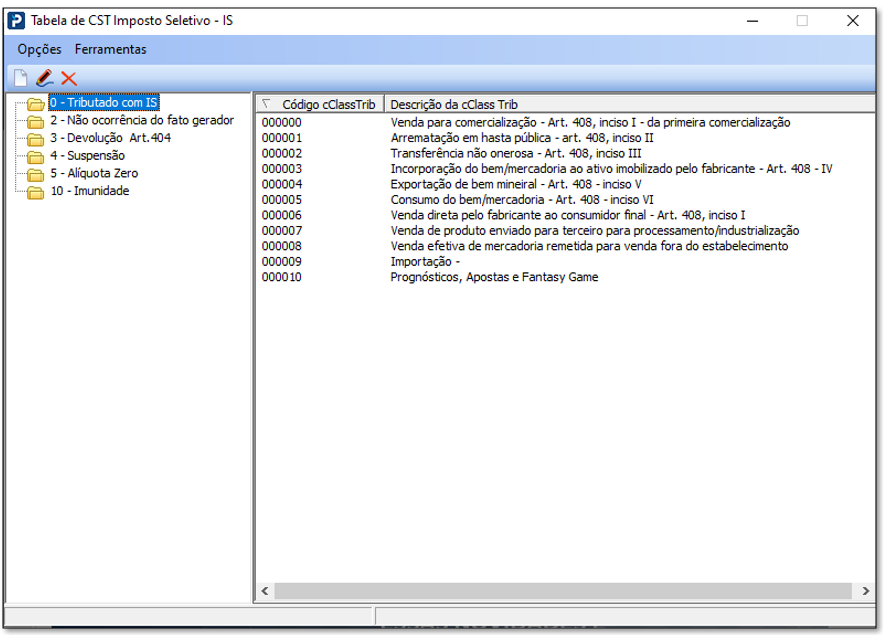Viewport: 883px width, 635px height.
Task: Click the red Delete X icon
Action: click(69, 78)
